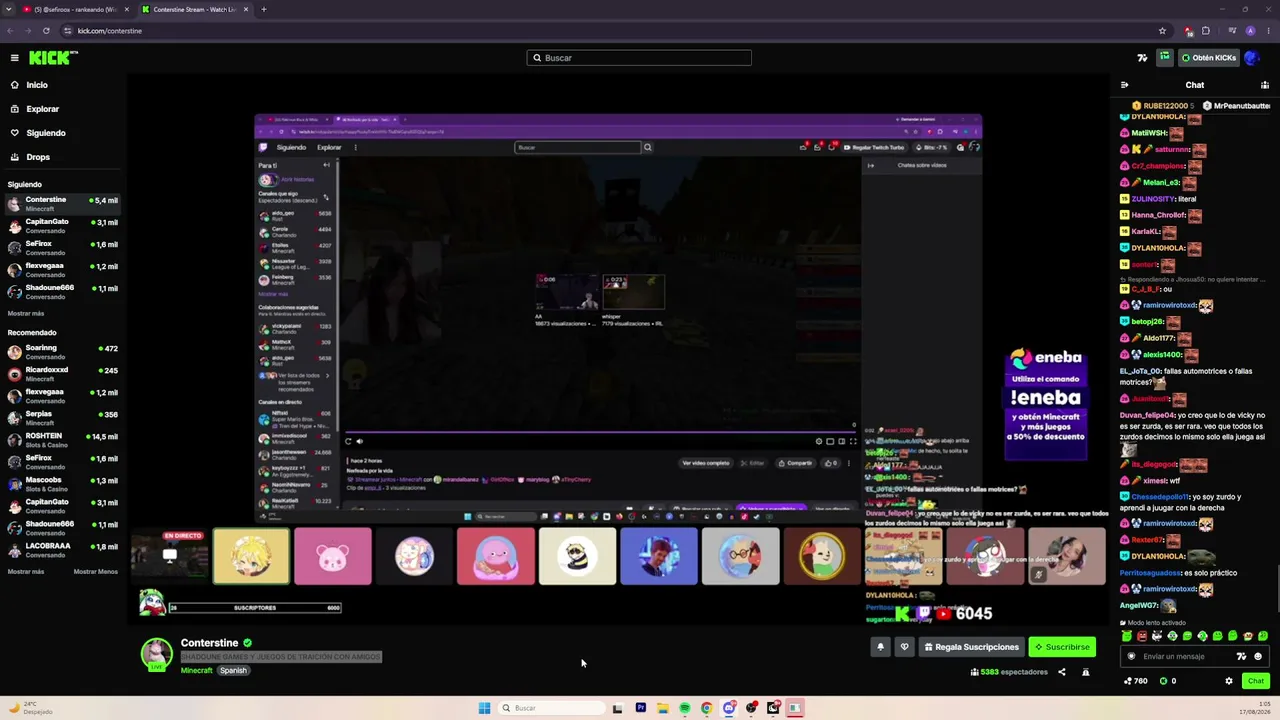Select the Spanish language tag

[x=233, y=671]
